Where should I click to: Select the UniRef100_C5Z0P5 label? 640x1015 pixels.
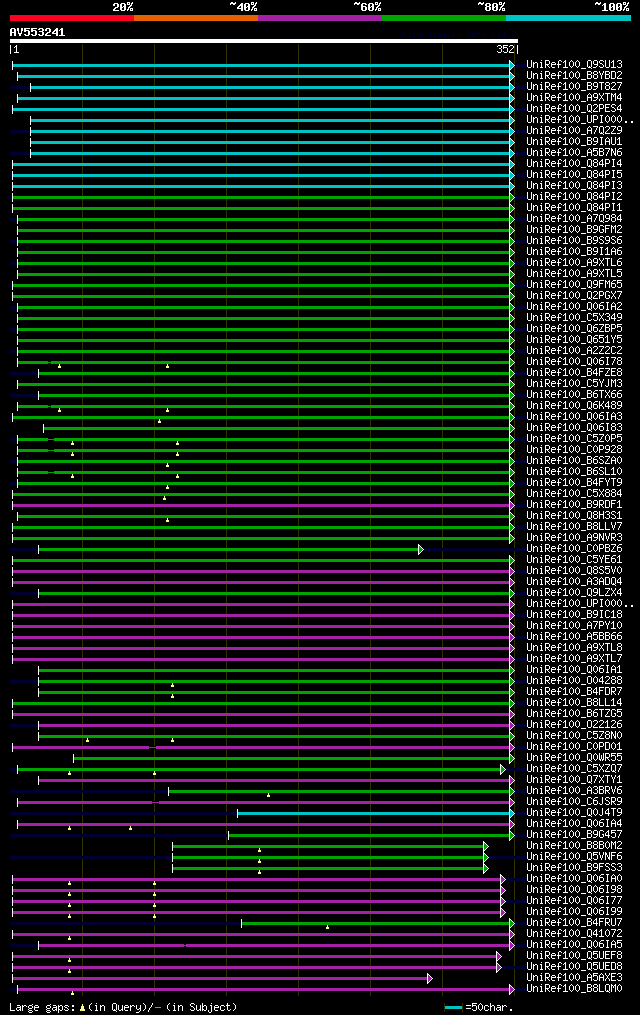[574, 439]
